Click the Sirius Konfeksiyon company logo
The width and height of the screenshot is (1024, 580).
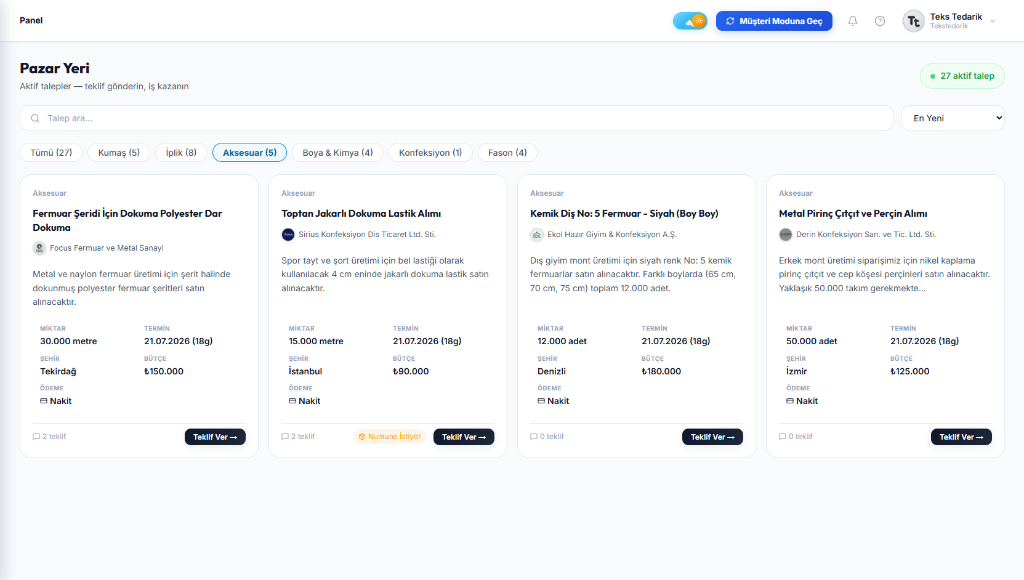288,234
